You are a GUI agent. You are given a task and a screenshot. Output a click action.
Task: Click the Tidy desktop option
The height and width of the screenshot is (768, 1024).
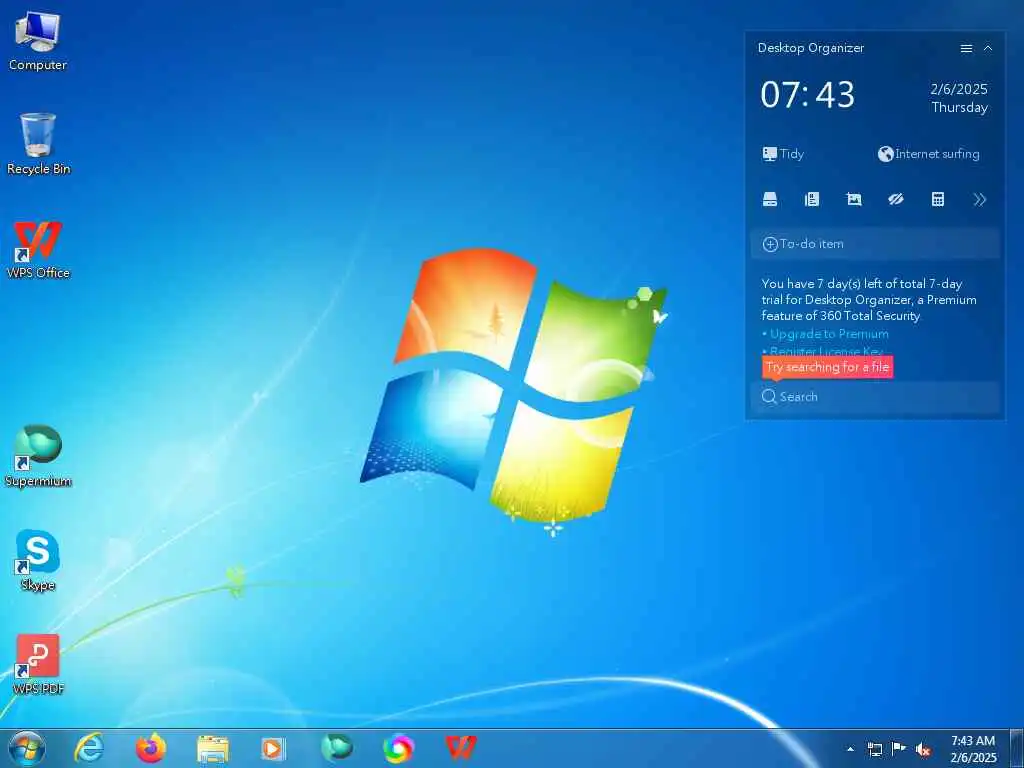pyautogui.click(x=783, y=154)
